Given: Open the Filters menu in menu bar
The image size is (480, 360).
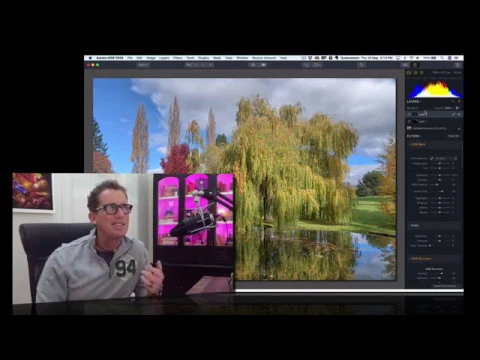Looking at the screenshot, I should (x=178, y=58).
